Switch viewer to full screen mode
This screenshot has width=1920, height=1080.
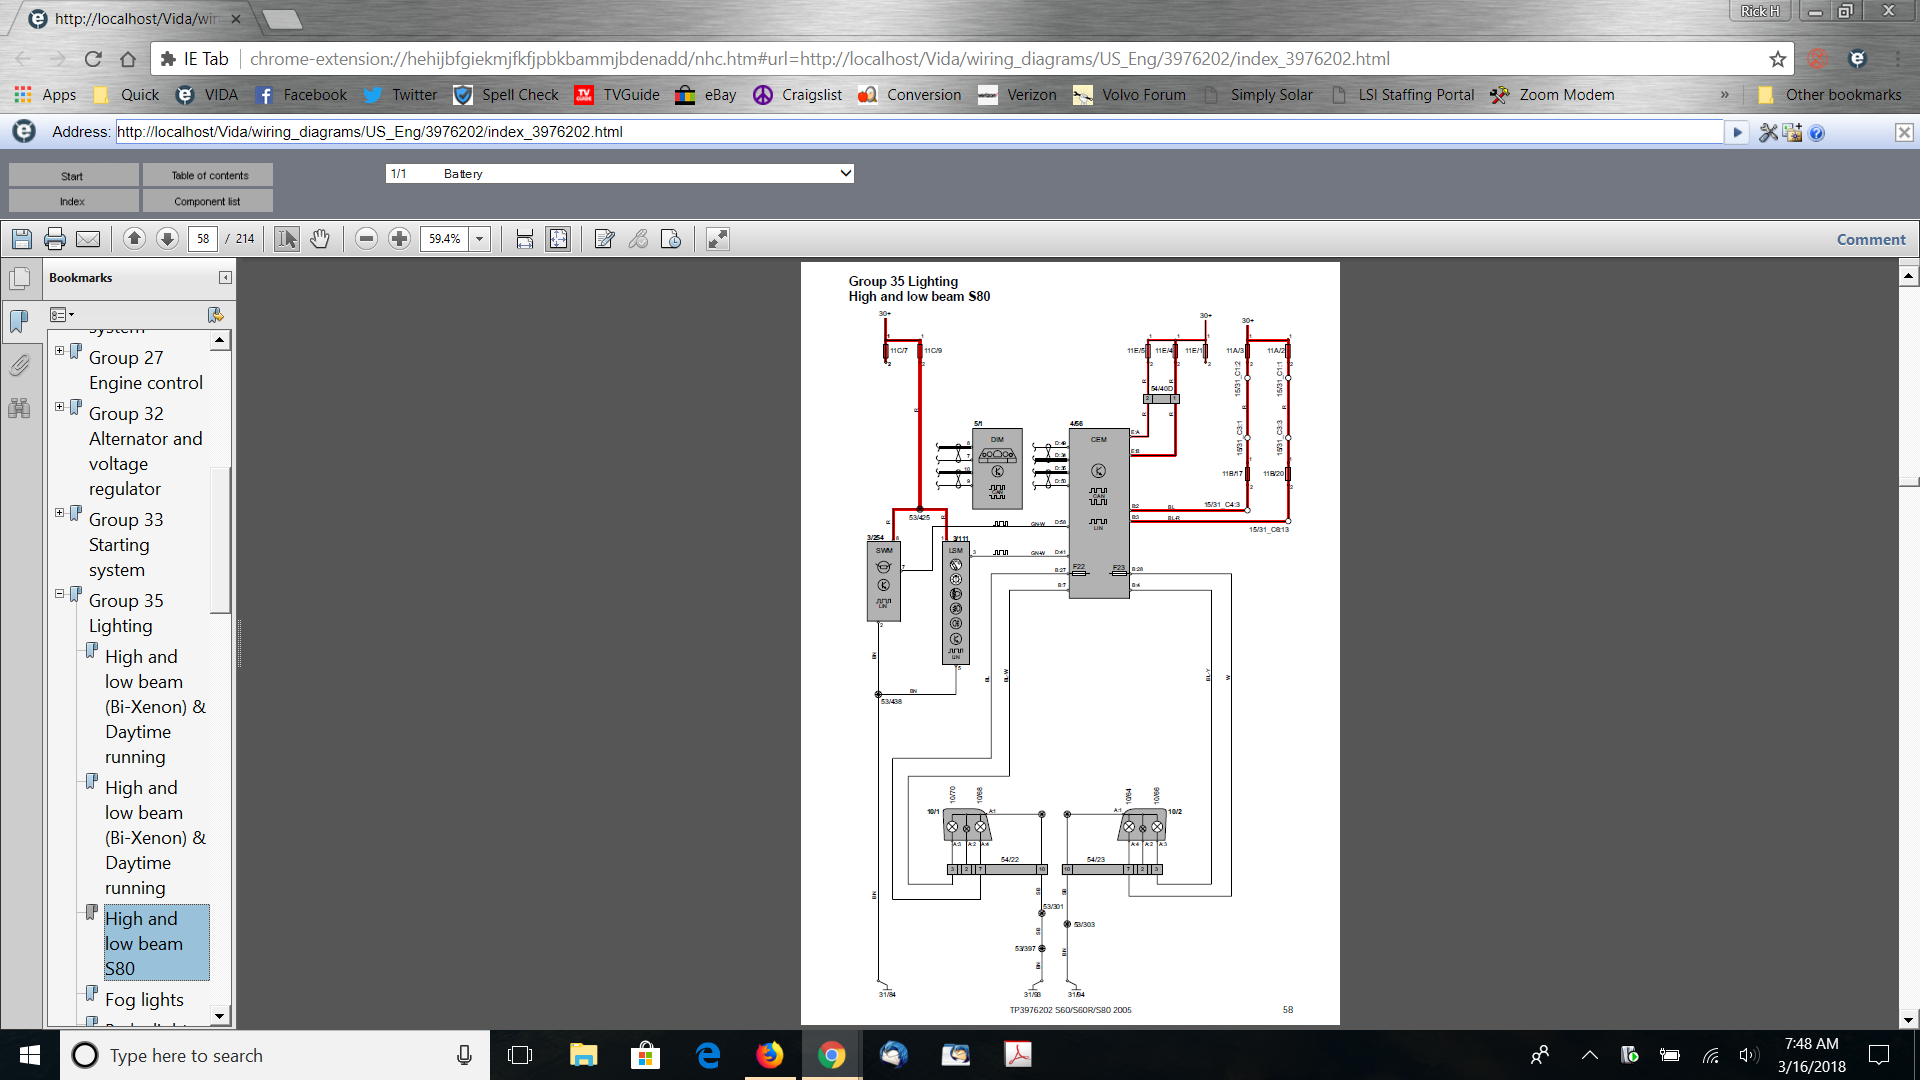717,239
